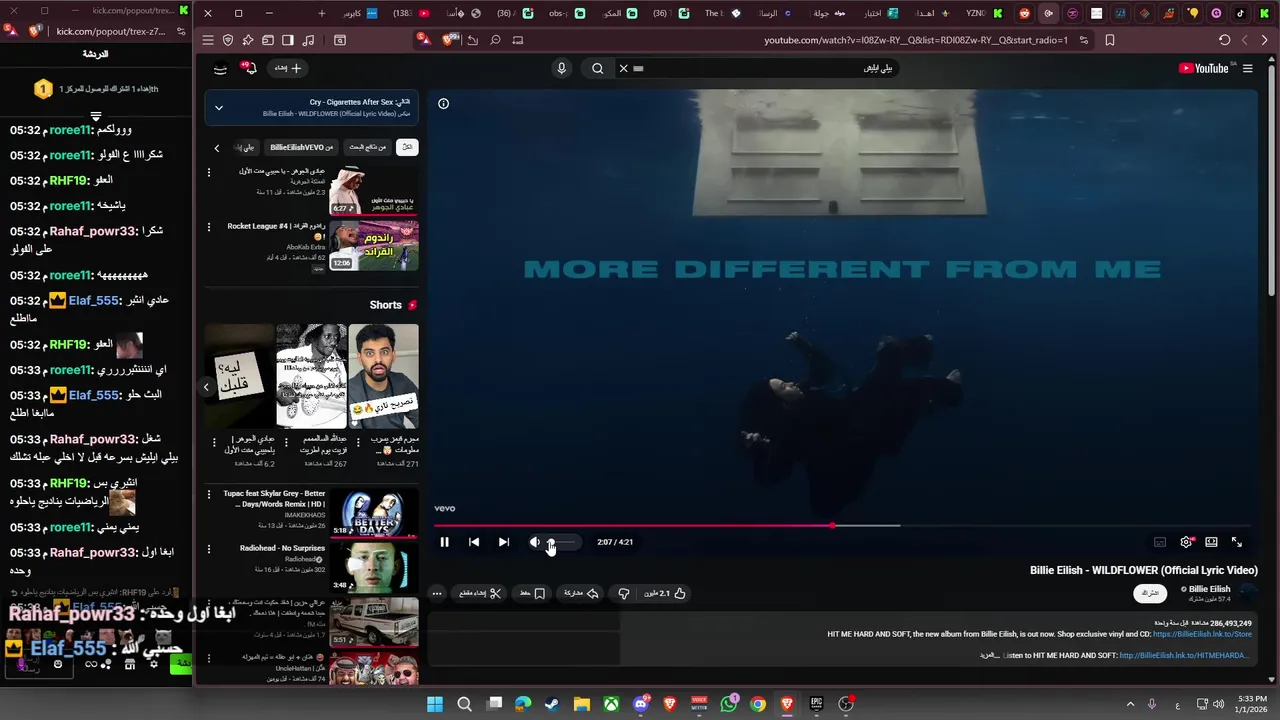1280x720 pixels.
Task: Switch to theater mode
Action: click(x=1211, y=542)
